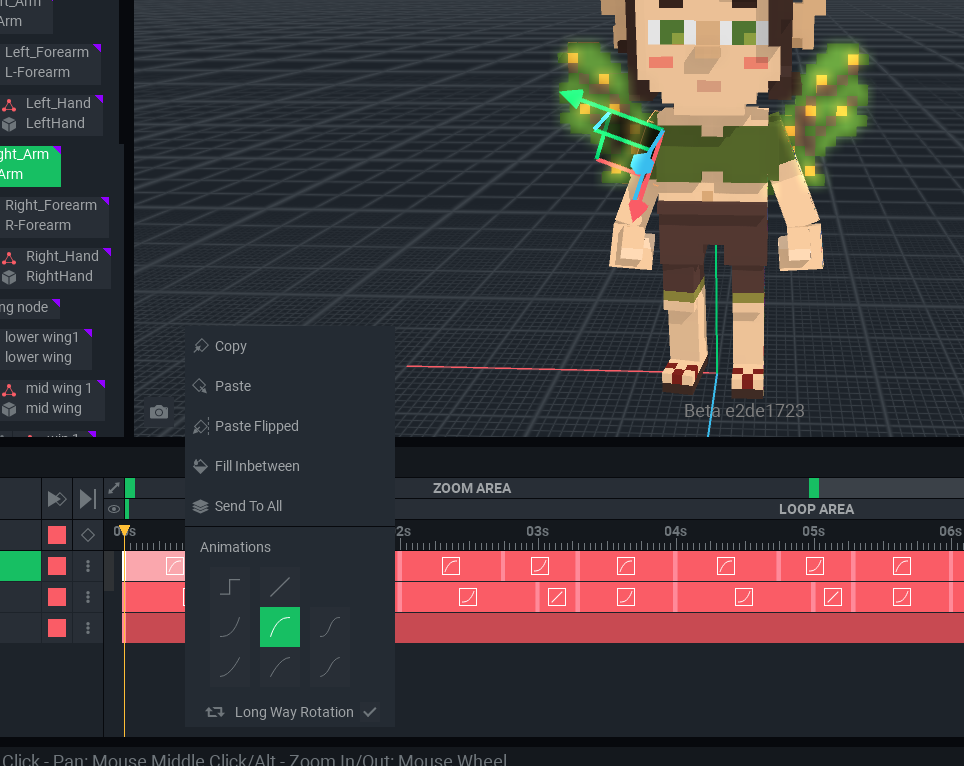Click the green highlighted ease-out curve
This screenshot has height=766, width=964.
click(x=280, y=627)
